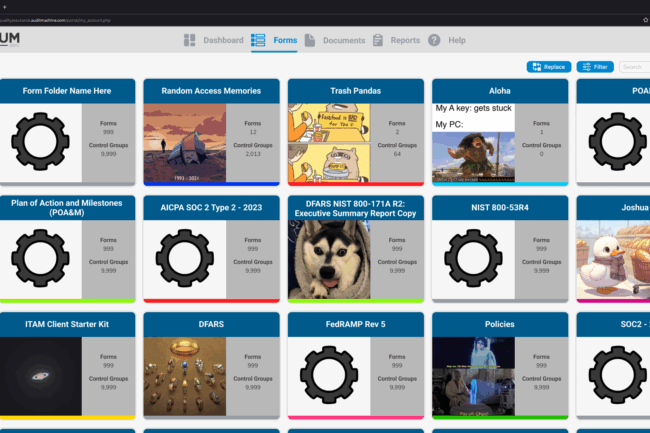This screenshot has width=650, height=433.
Task: Click the Forms list icon
Action: tap(259, 40)
